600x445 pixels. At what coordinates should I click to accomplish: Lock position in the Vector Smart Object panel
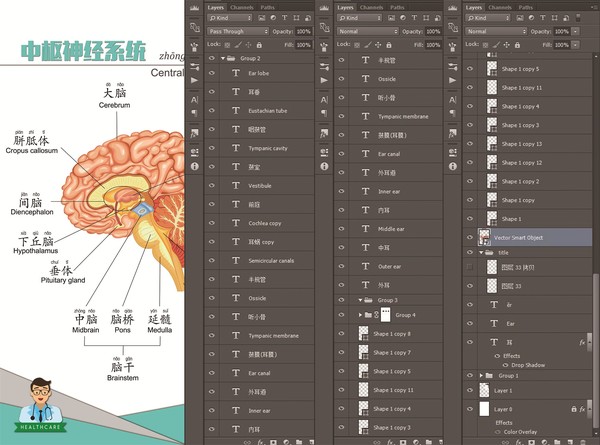click(507, 45)
